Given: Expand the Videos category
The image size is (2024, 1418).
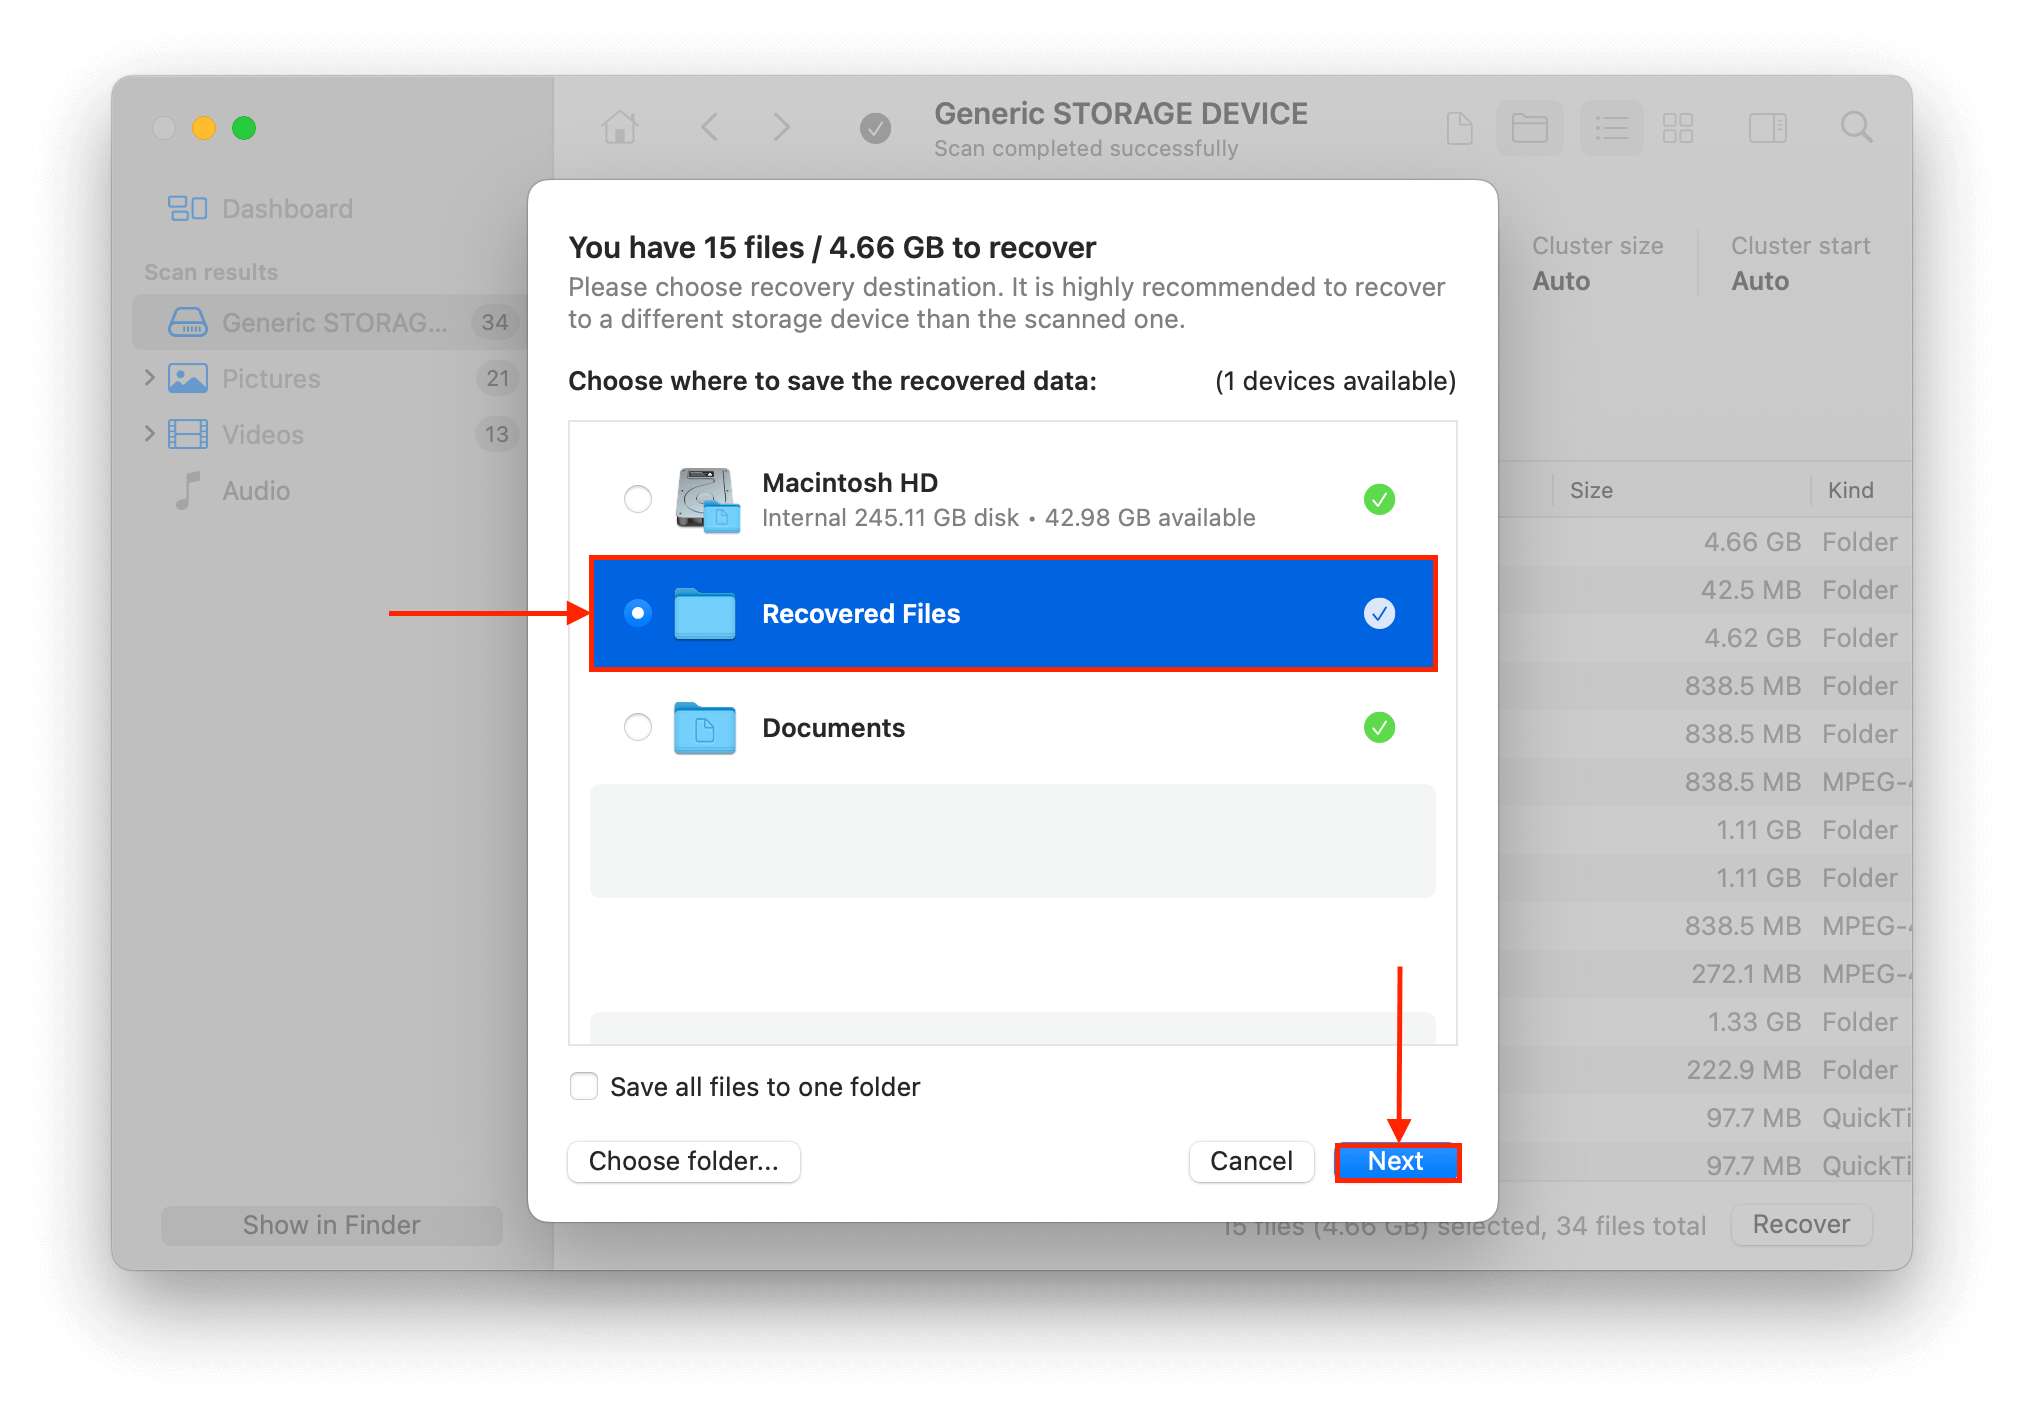Looking at the screenshot, I should (149, 434).
